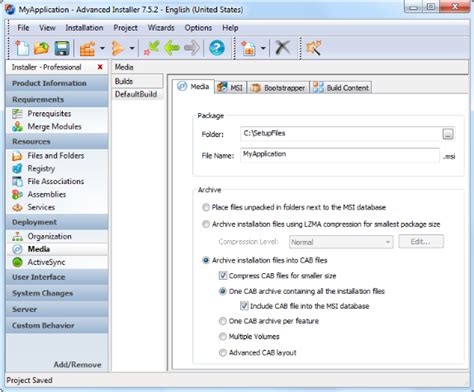The image size is (474, 392).
Task: Toggle Compress CAB files for smaller size
Action: (x=223, y=276)
